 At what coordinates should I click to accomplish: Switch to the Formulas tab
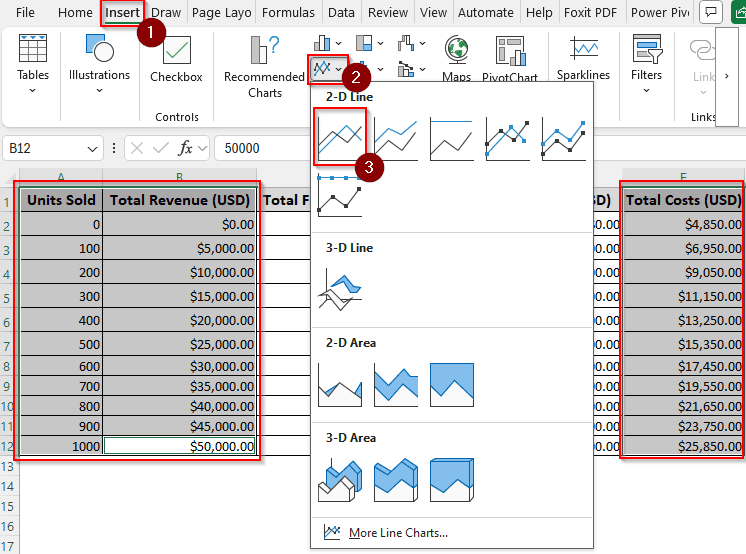(x=288, y=12)
